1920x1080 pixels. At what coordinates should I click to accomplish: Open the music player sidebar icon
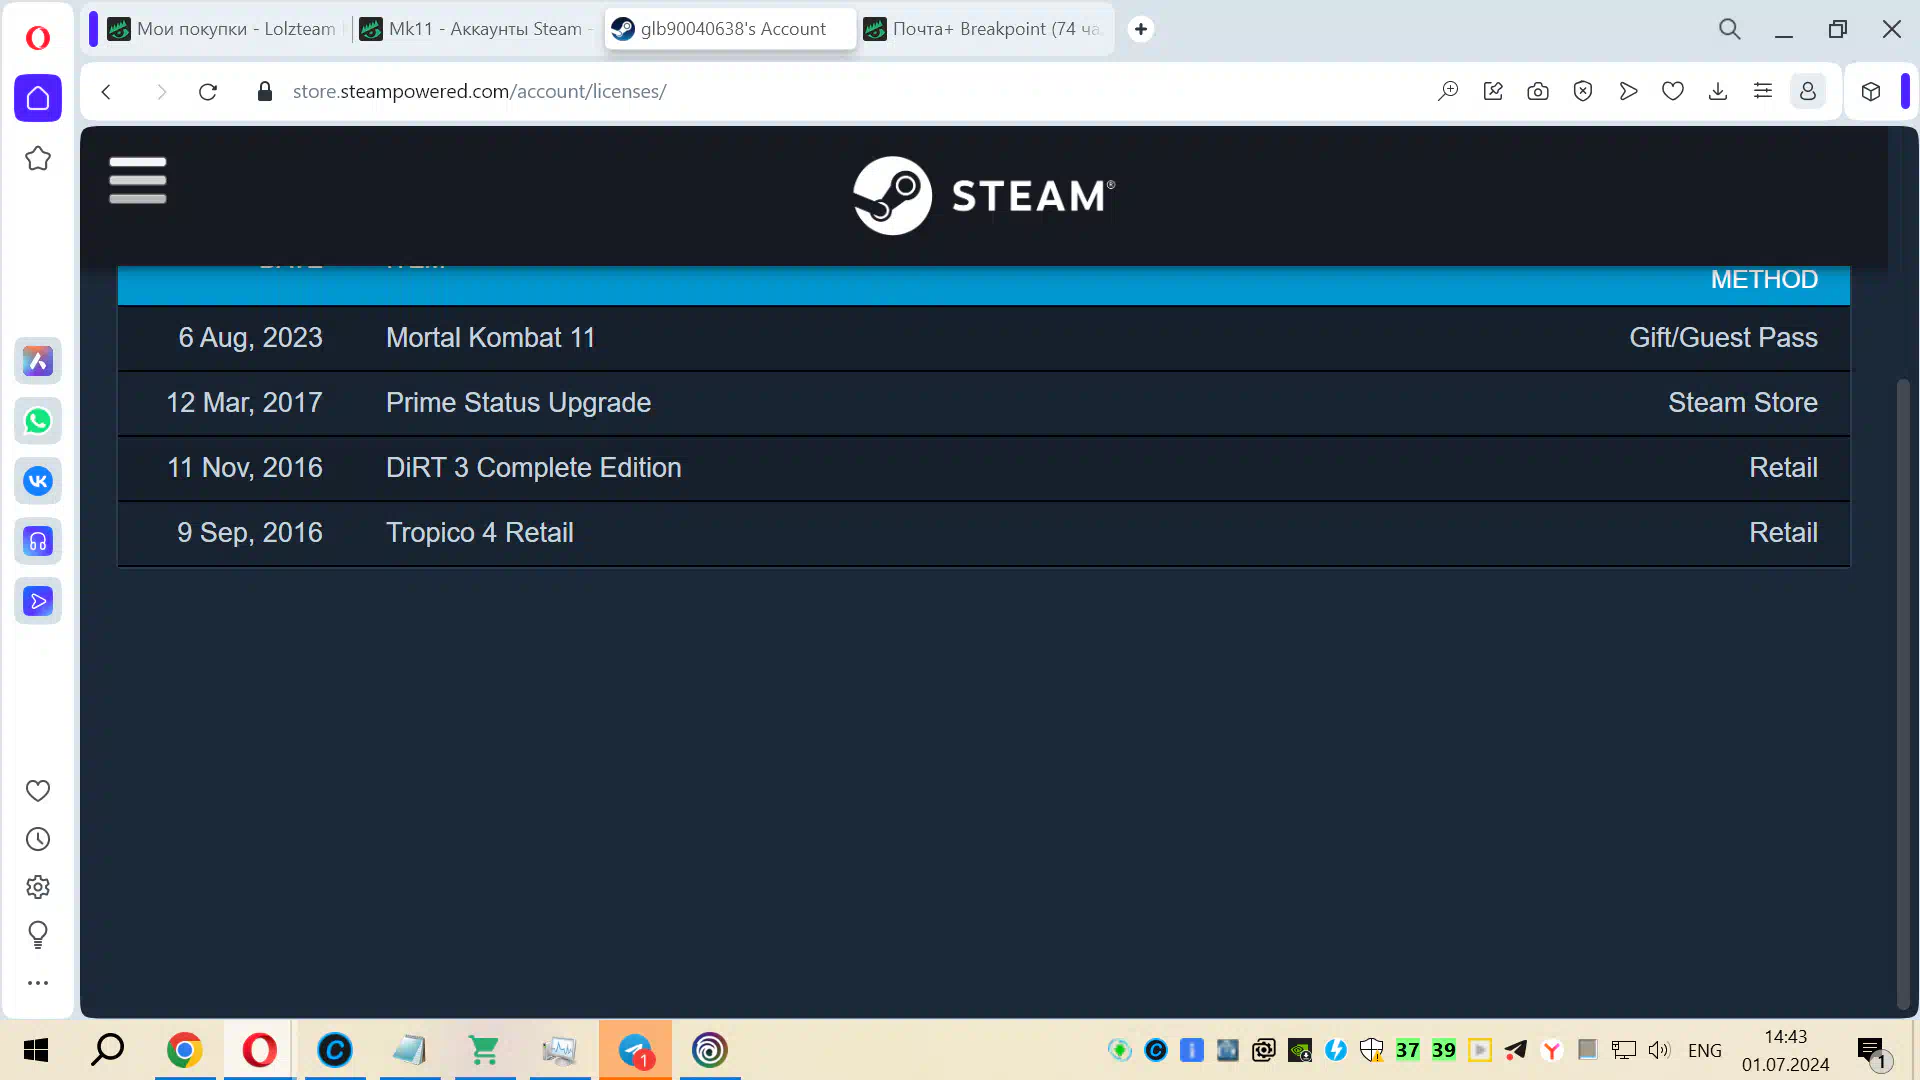pyautogui.click(x=38, y=541)
